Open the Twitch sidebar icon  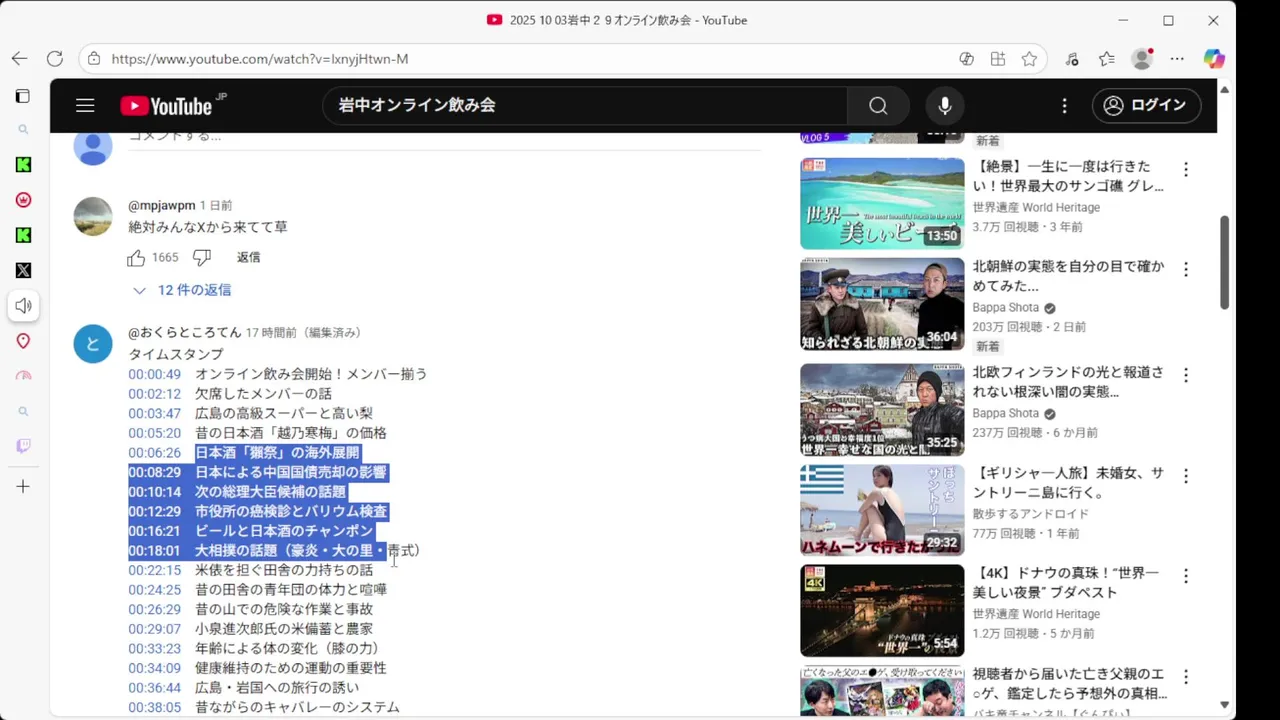point(23,446)
